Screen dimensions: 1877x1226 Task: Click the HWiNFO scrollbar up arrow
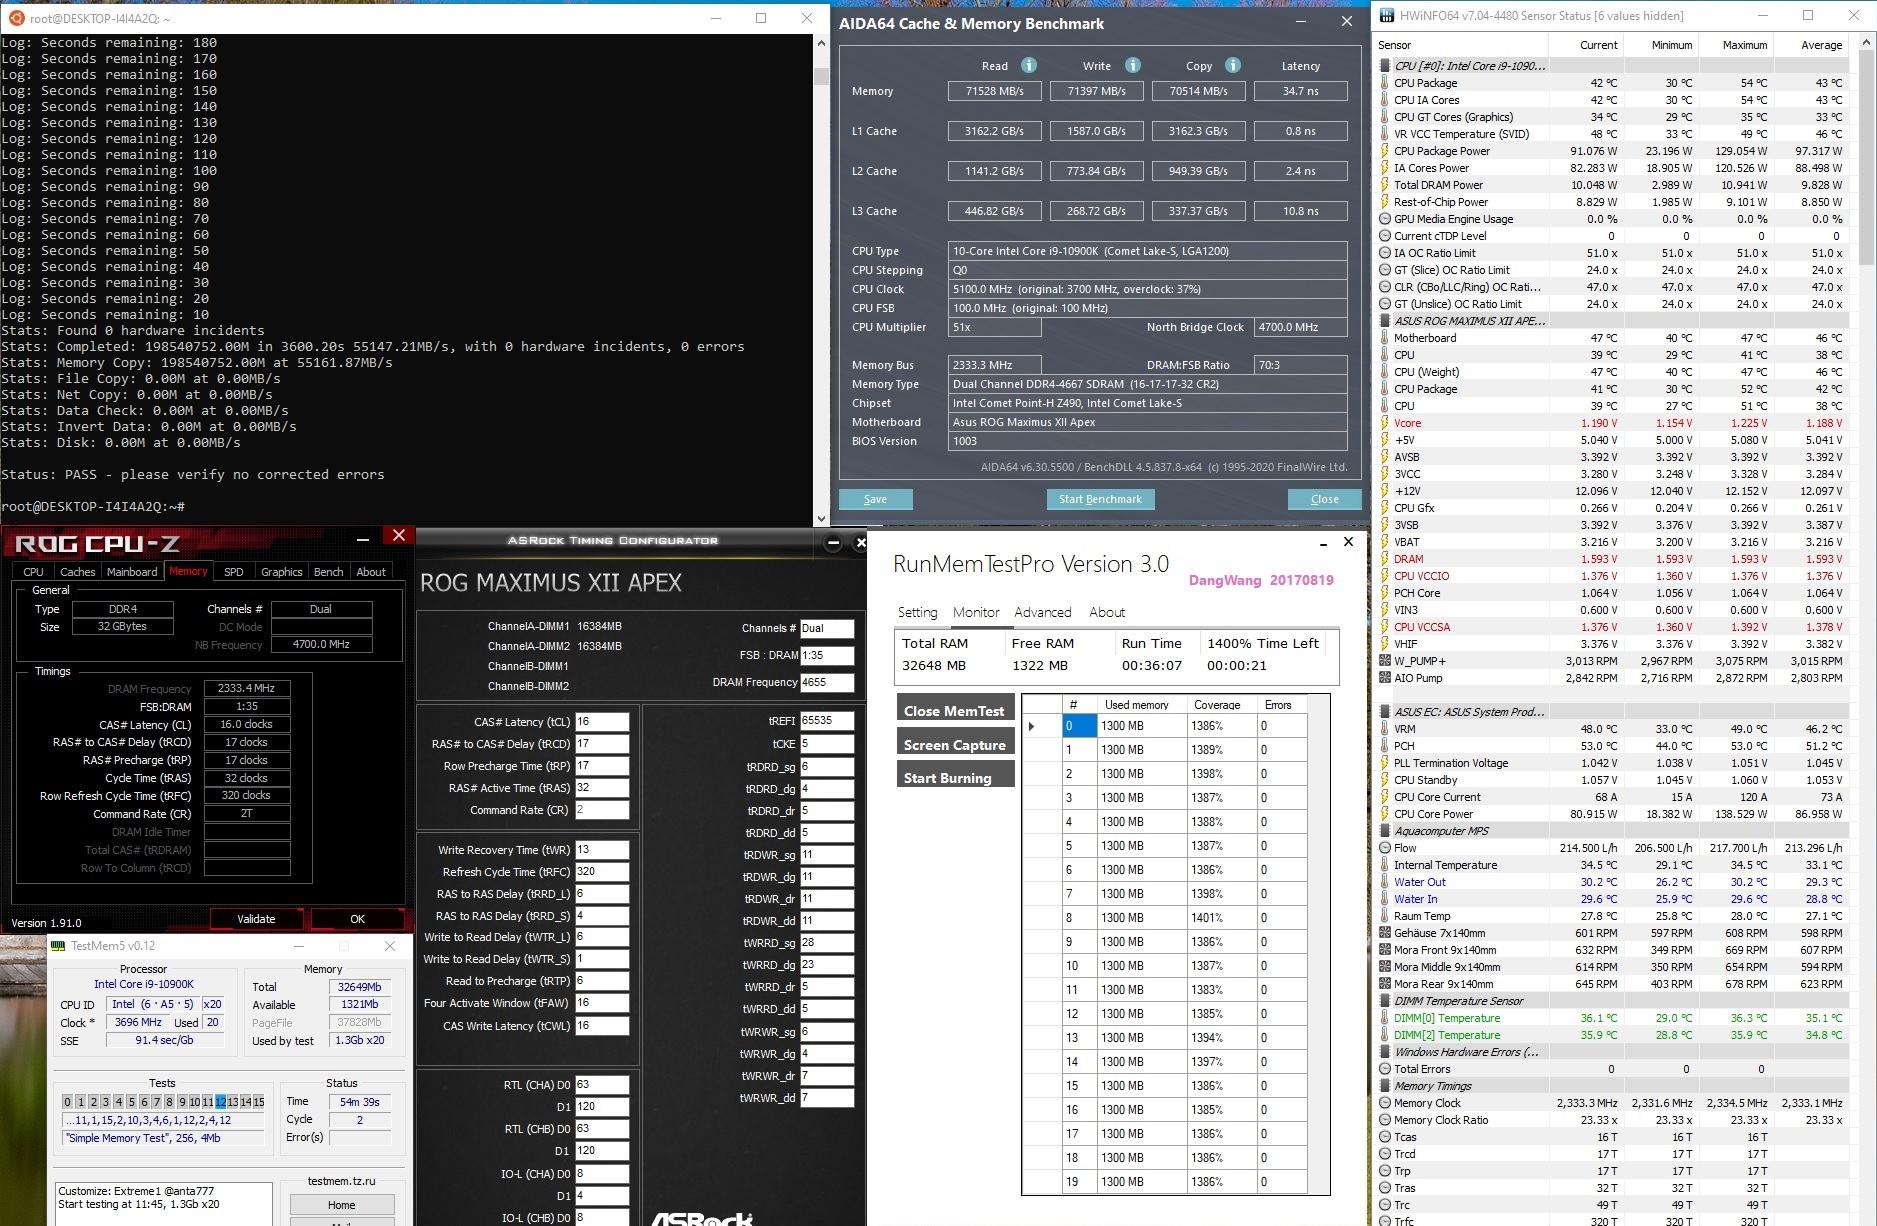tap(1867, 44)
